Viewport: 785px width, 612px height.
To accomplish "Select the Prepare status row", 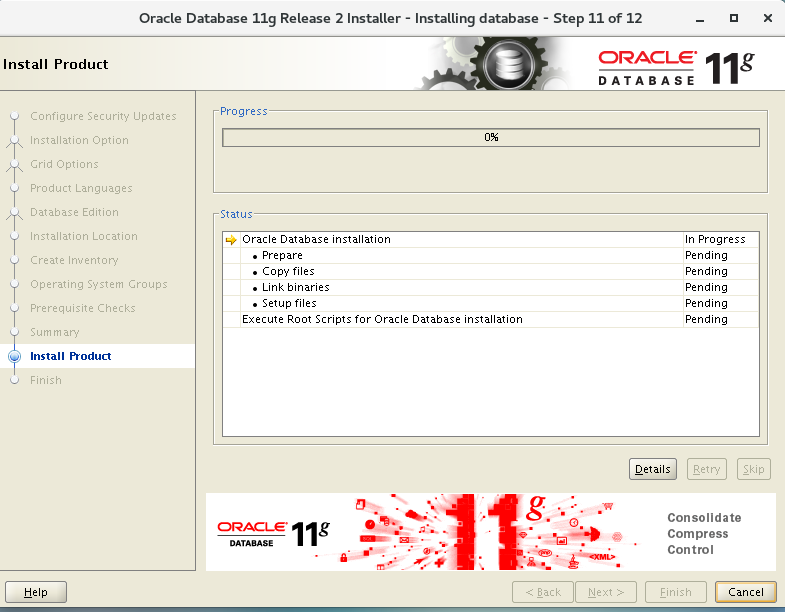I will click(x=491, y=255).
